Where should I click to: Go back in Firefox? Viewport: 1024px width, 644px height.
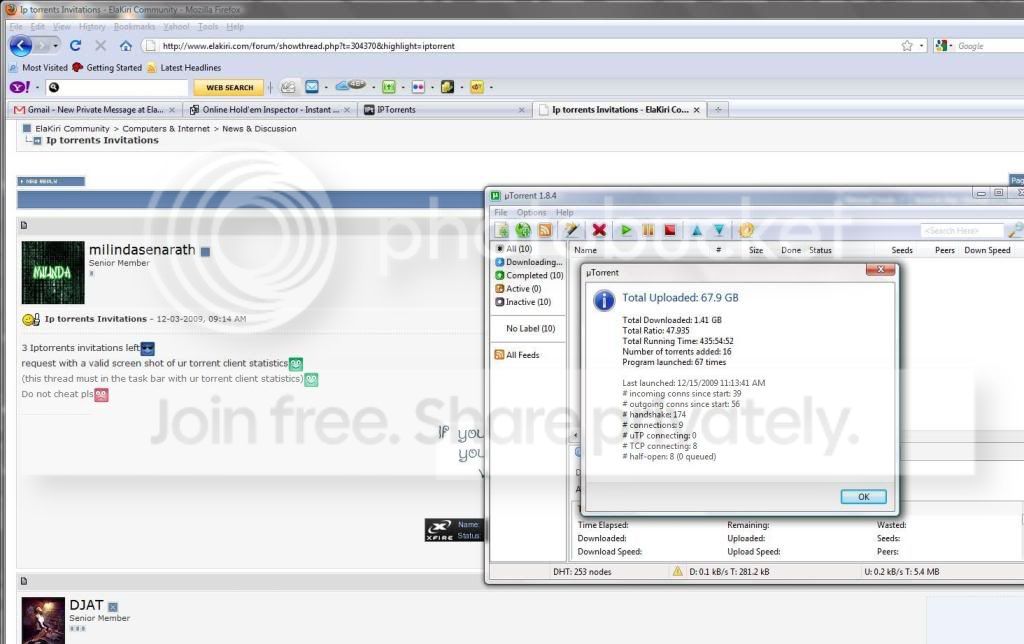(x=21, y=46)
